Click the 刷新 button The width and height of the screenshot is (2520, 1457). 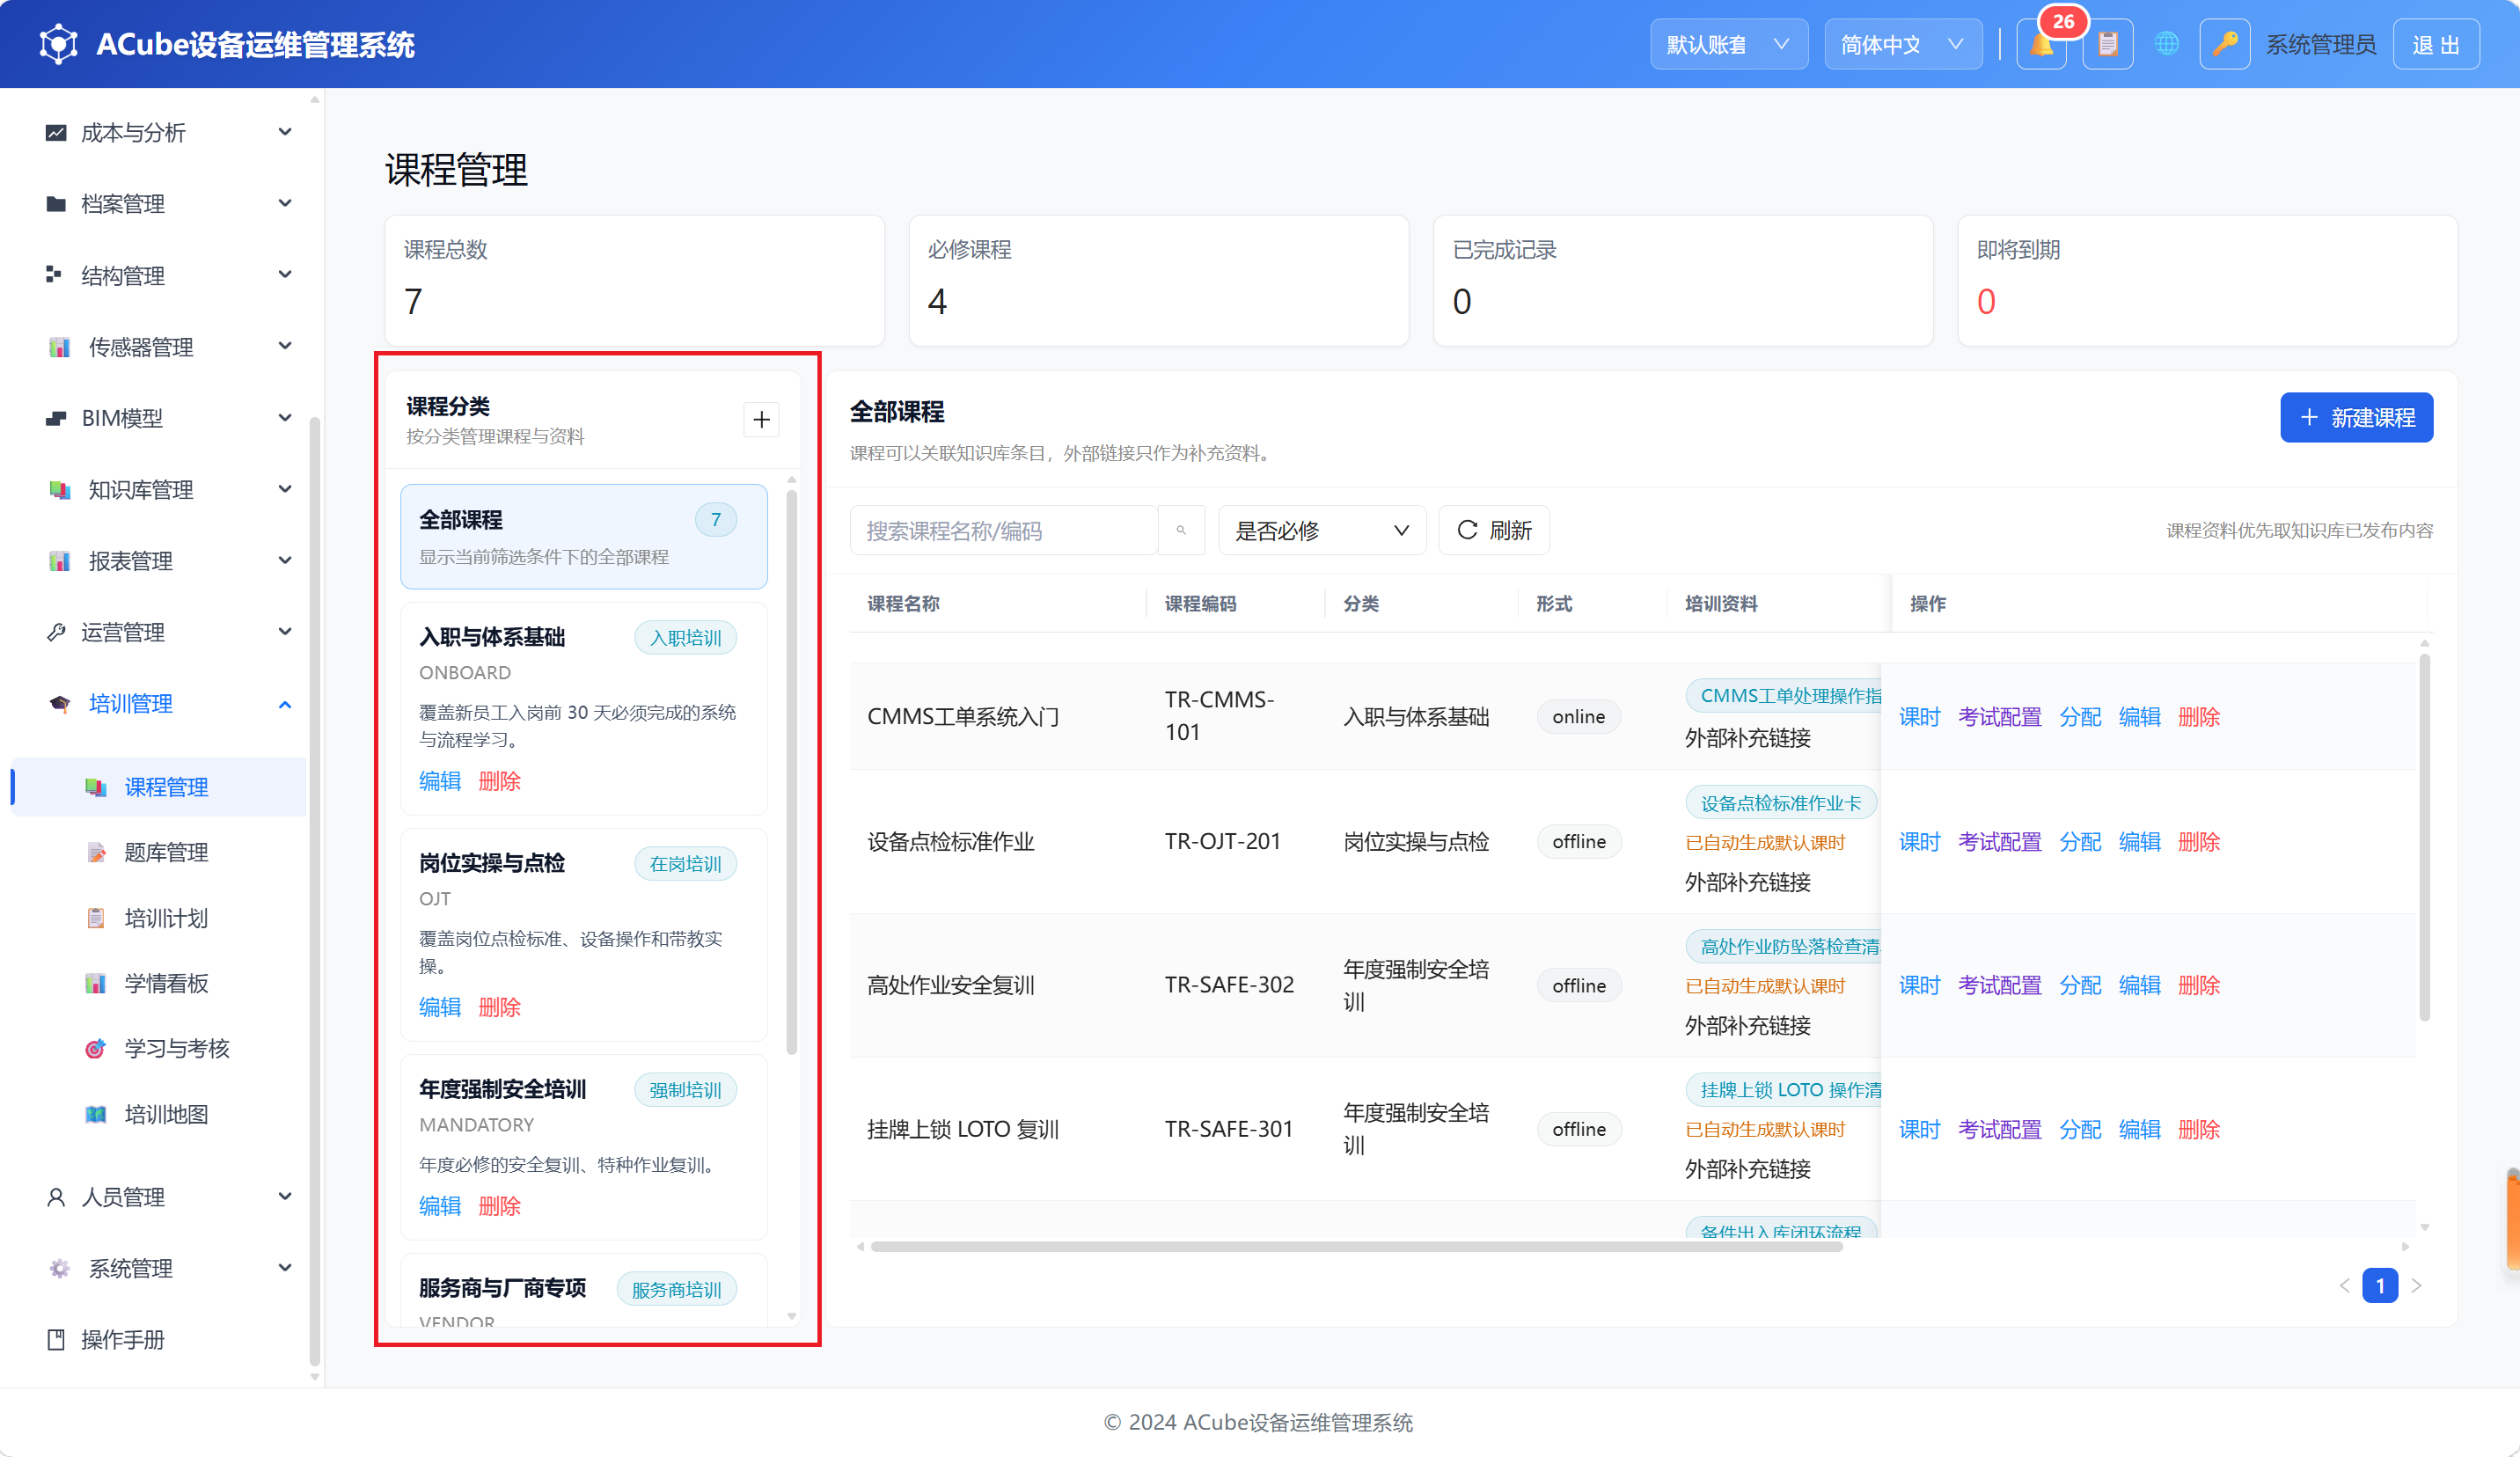(x=1494, y=530)
